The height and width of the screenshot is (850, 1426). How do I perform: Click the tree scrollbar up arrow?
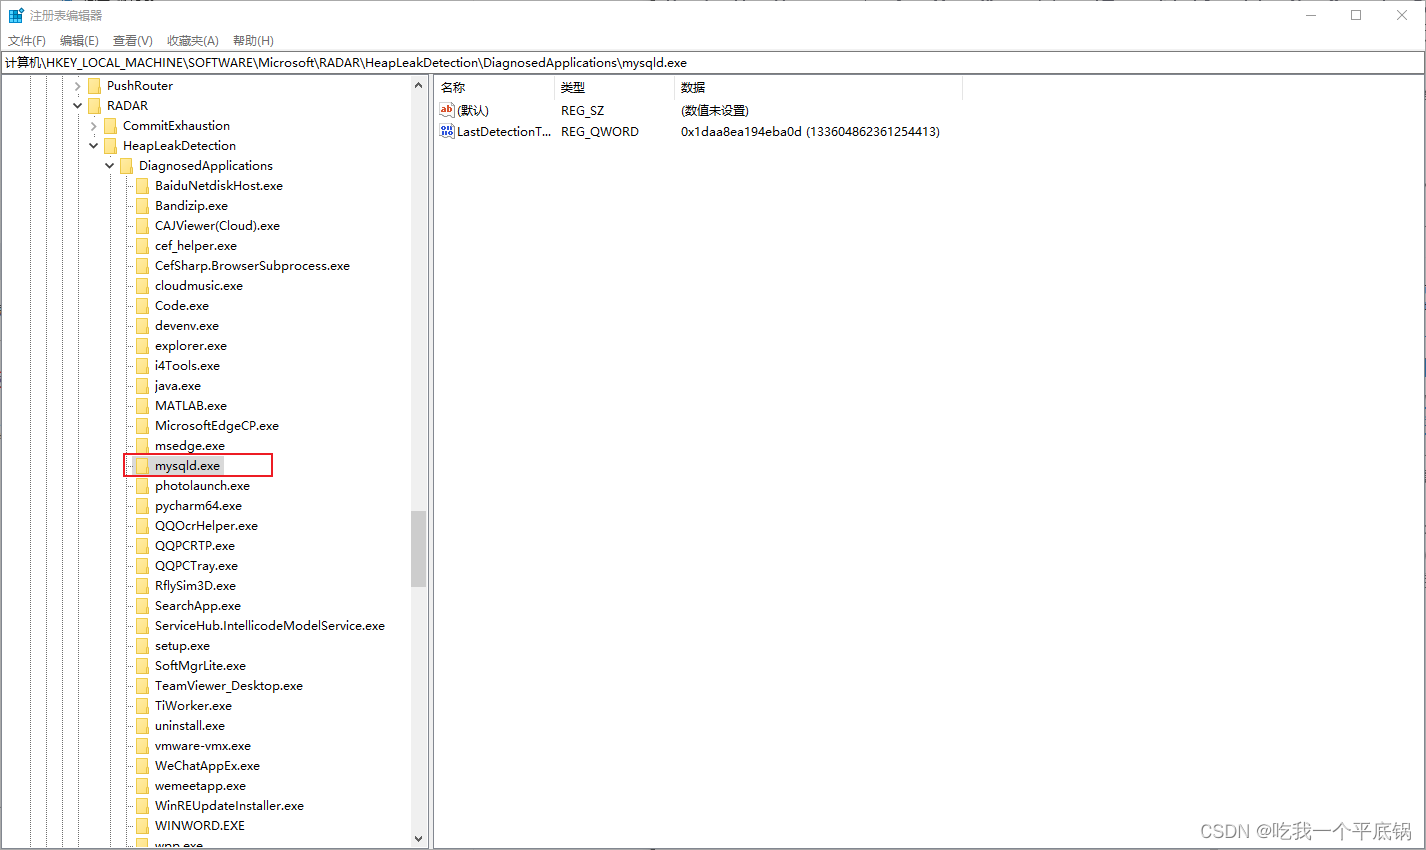click(419, 86)
